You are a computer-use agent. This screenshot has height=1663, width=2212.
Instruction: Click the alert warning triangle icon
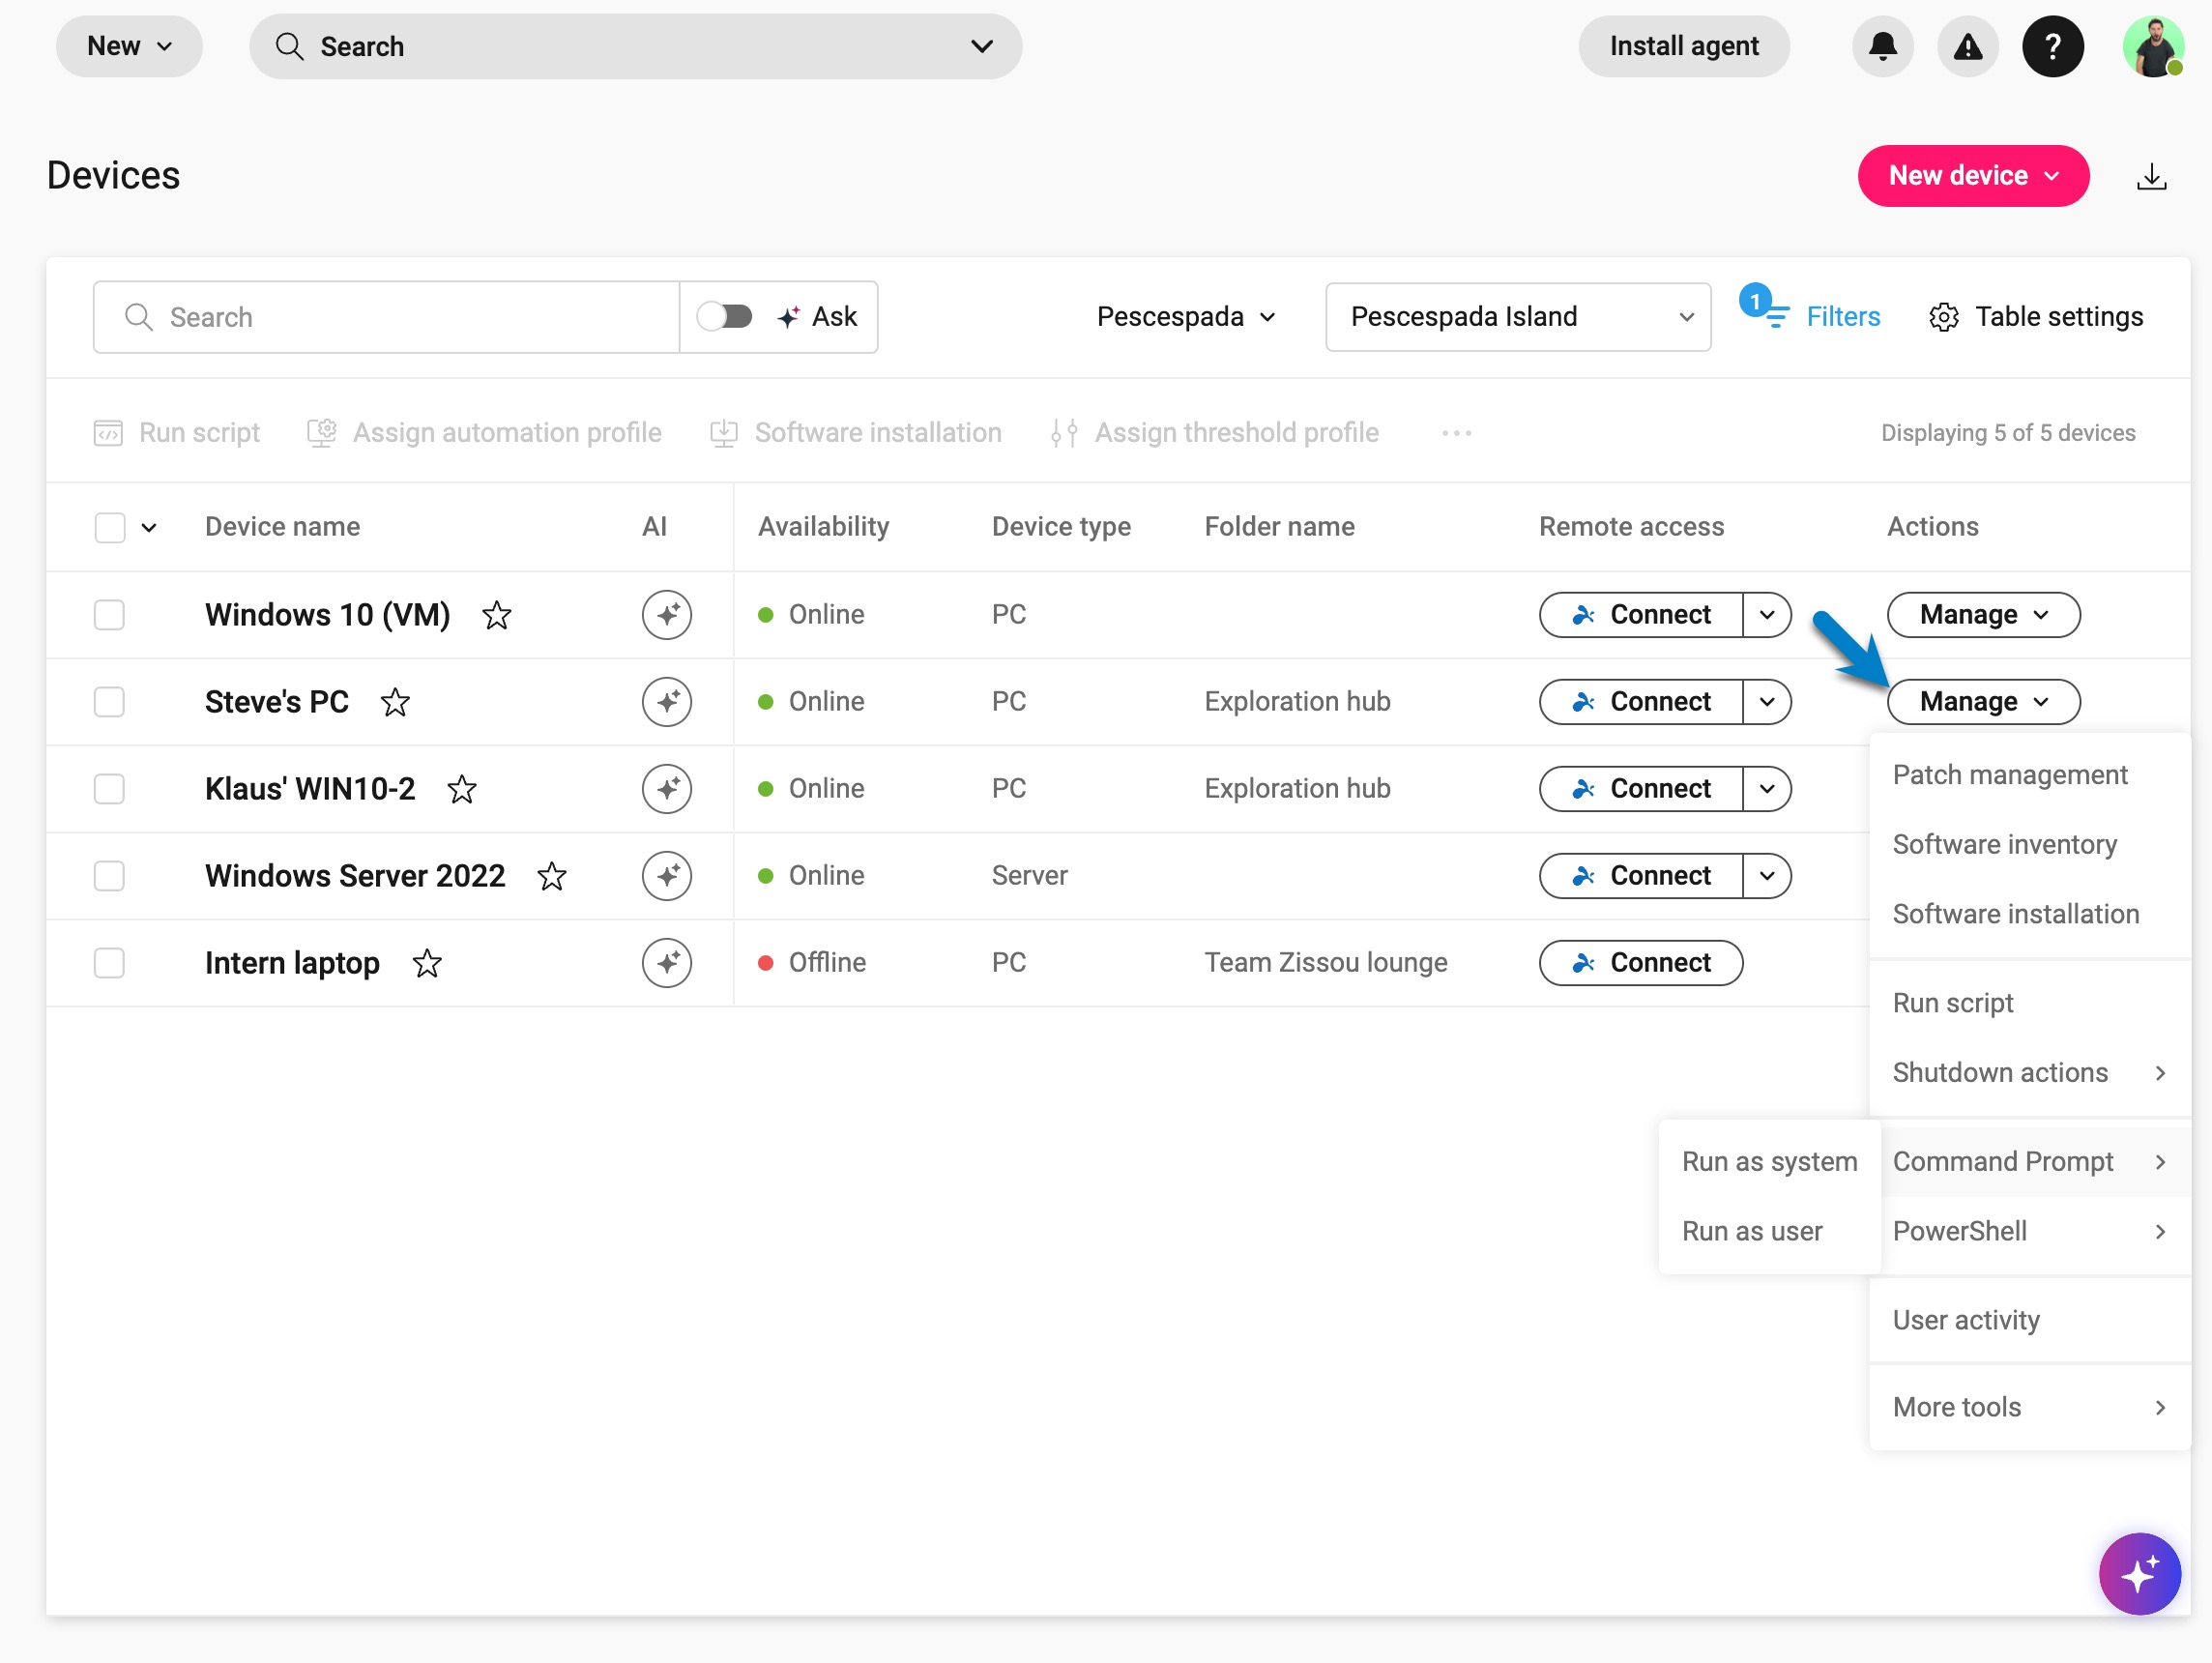pyautogui.click(x=1967, y=46)
